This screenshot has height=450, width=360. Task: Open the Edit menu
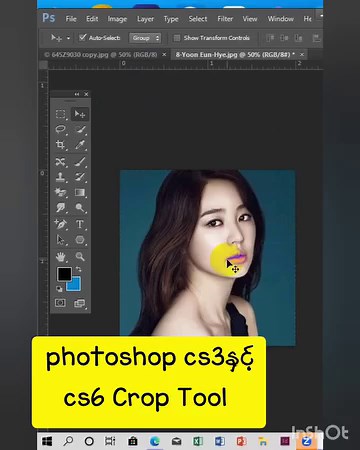coord(92,19)
